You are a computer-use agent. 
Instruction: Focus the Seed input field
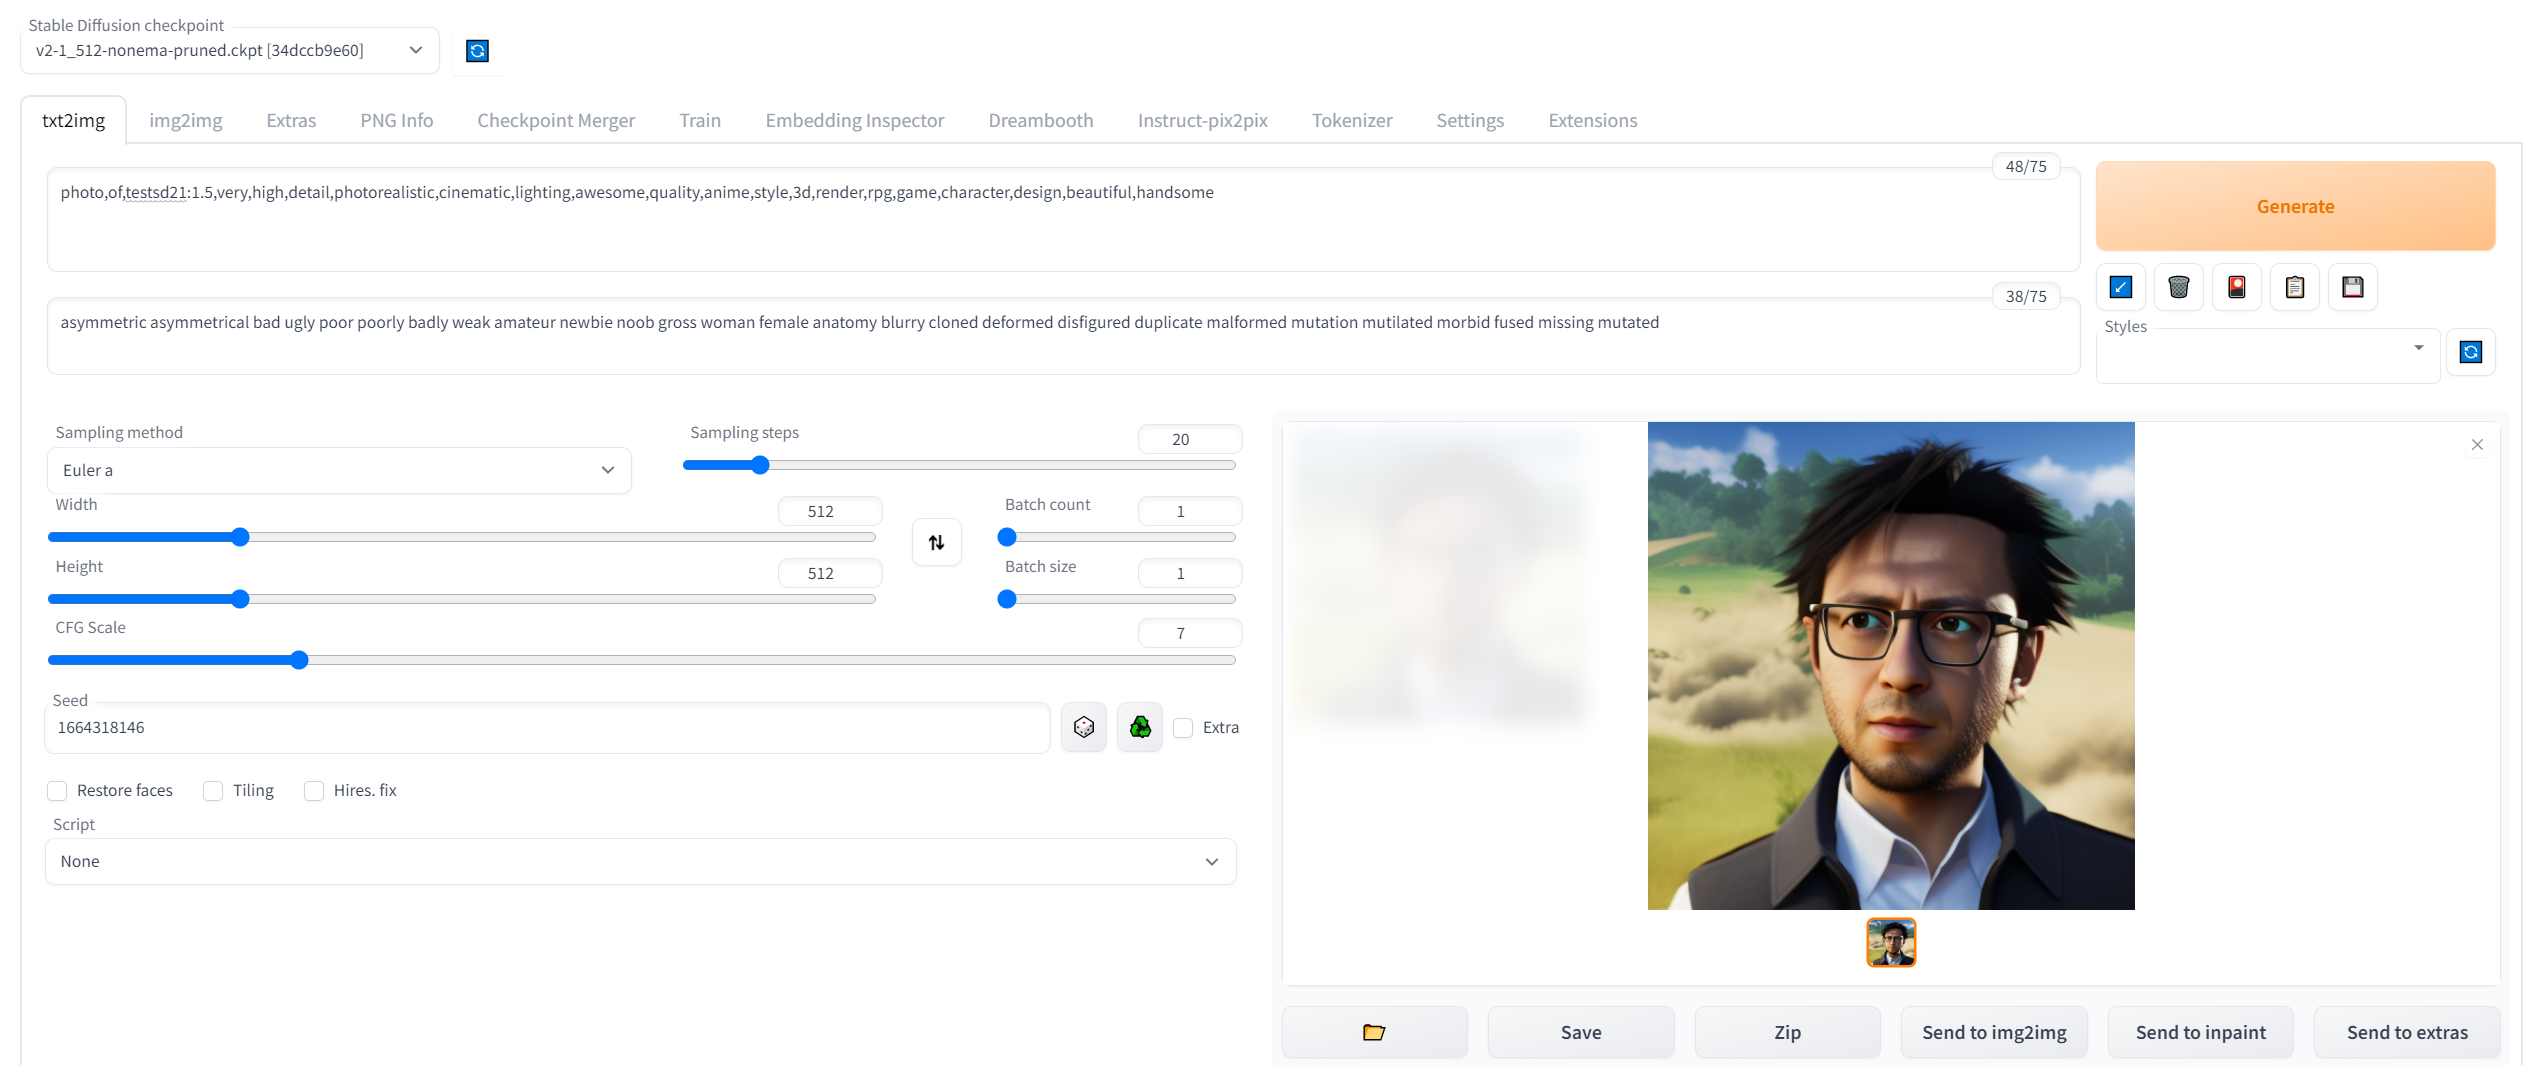tap(547, 728)
